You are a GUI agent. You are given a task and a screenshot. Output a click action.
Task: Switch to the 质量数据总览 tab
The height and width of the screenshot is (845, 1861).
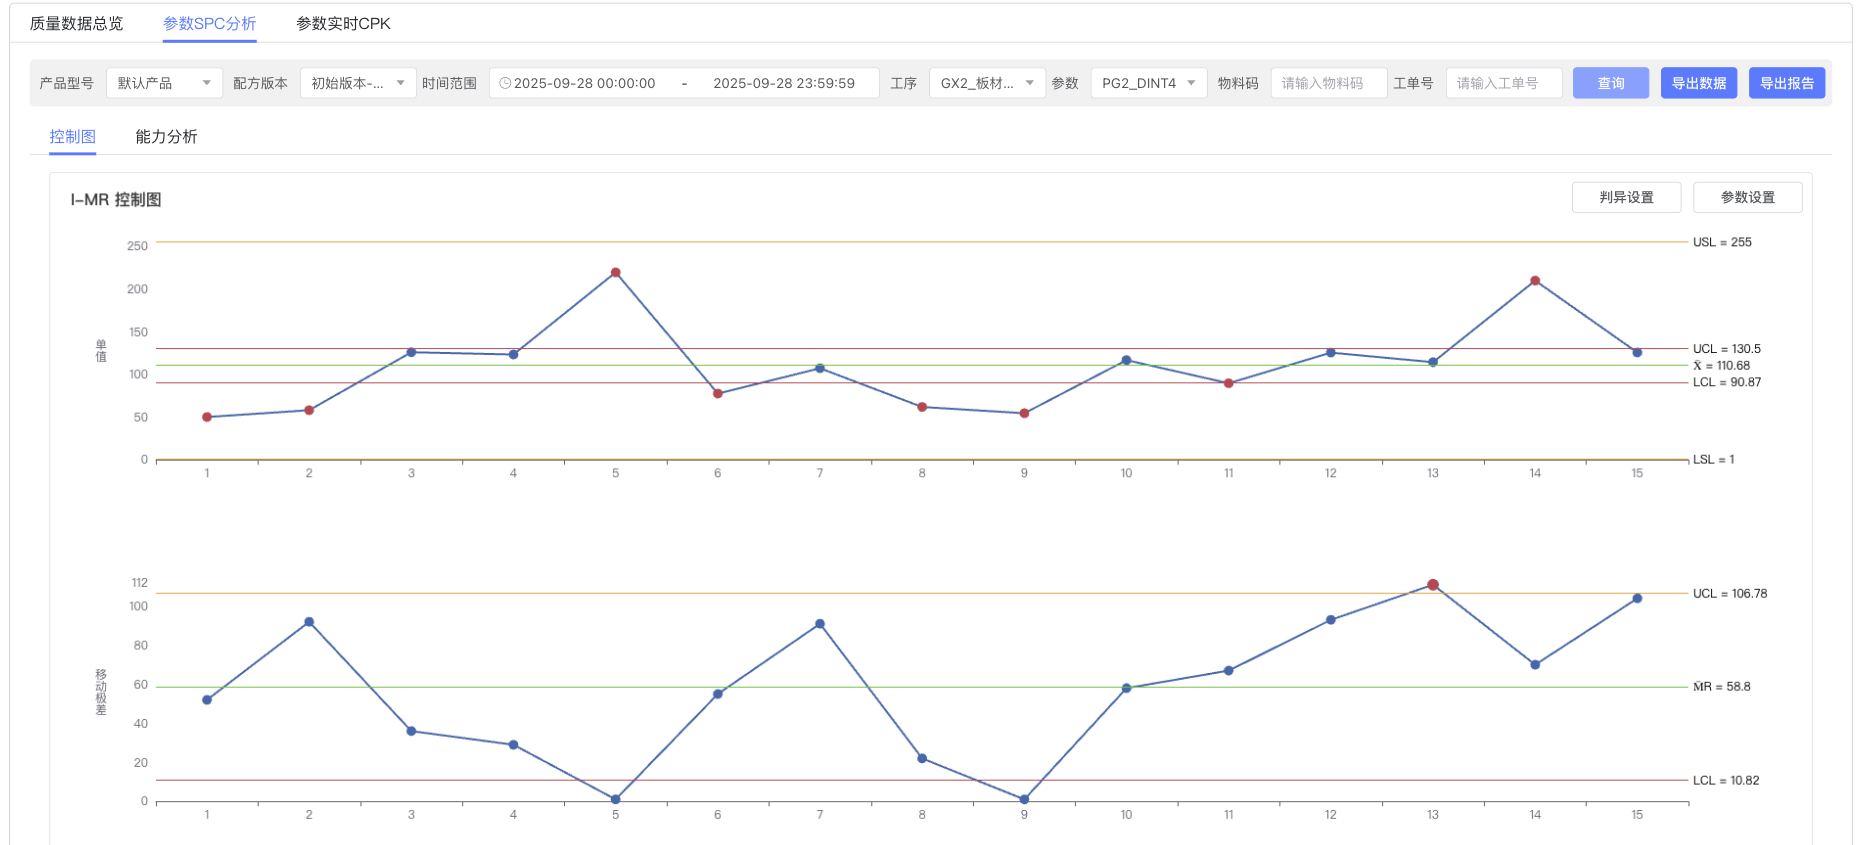point(76,24)
